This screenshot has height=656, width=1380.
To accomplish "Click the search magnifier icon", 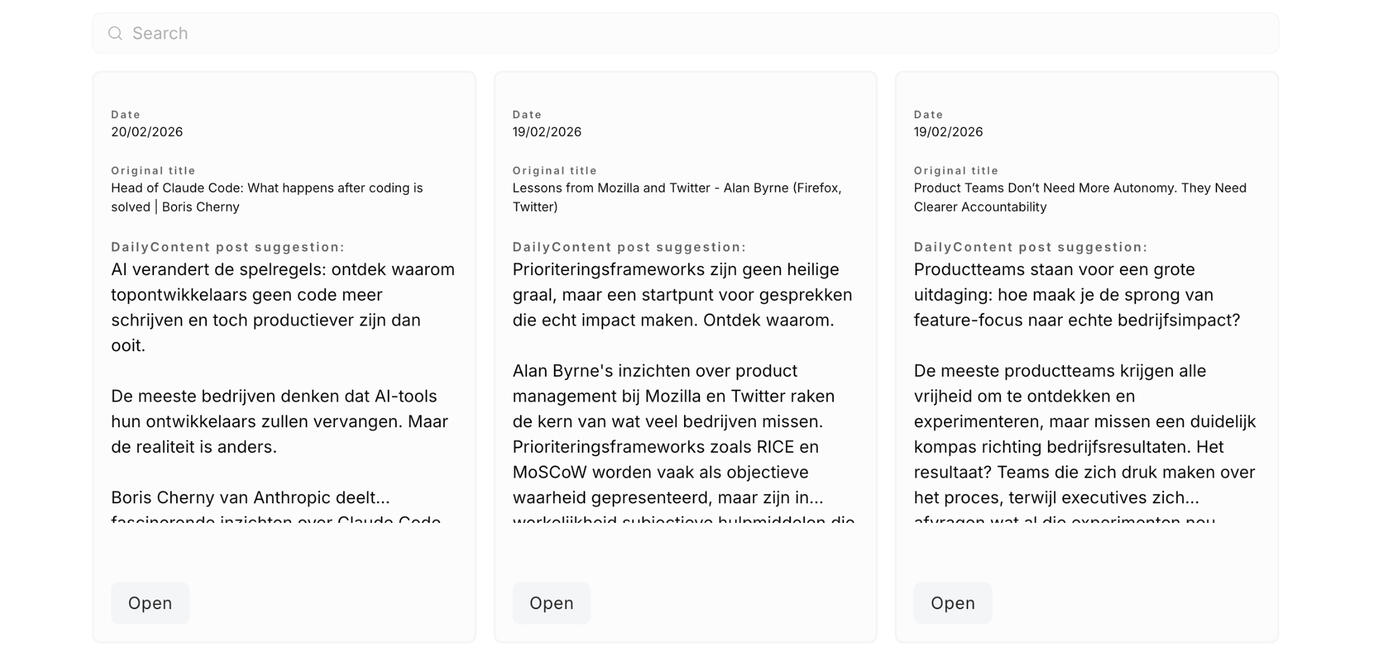I will (x=115, y=33).
